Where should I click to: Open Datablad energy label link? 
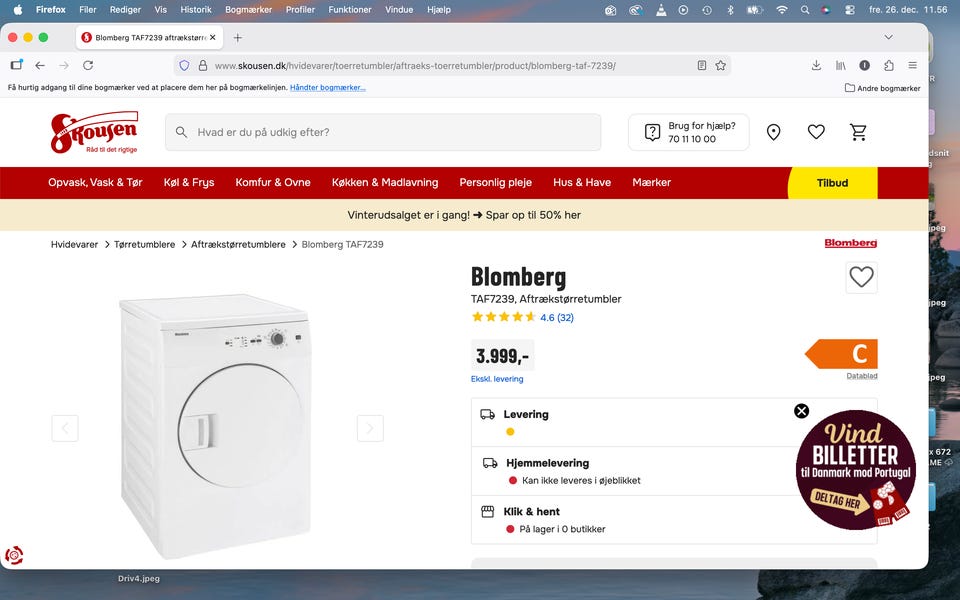pyautogui.click(x=862, y=376)
